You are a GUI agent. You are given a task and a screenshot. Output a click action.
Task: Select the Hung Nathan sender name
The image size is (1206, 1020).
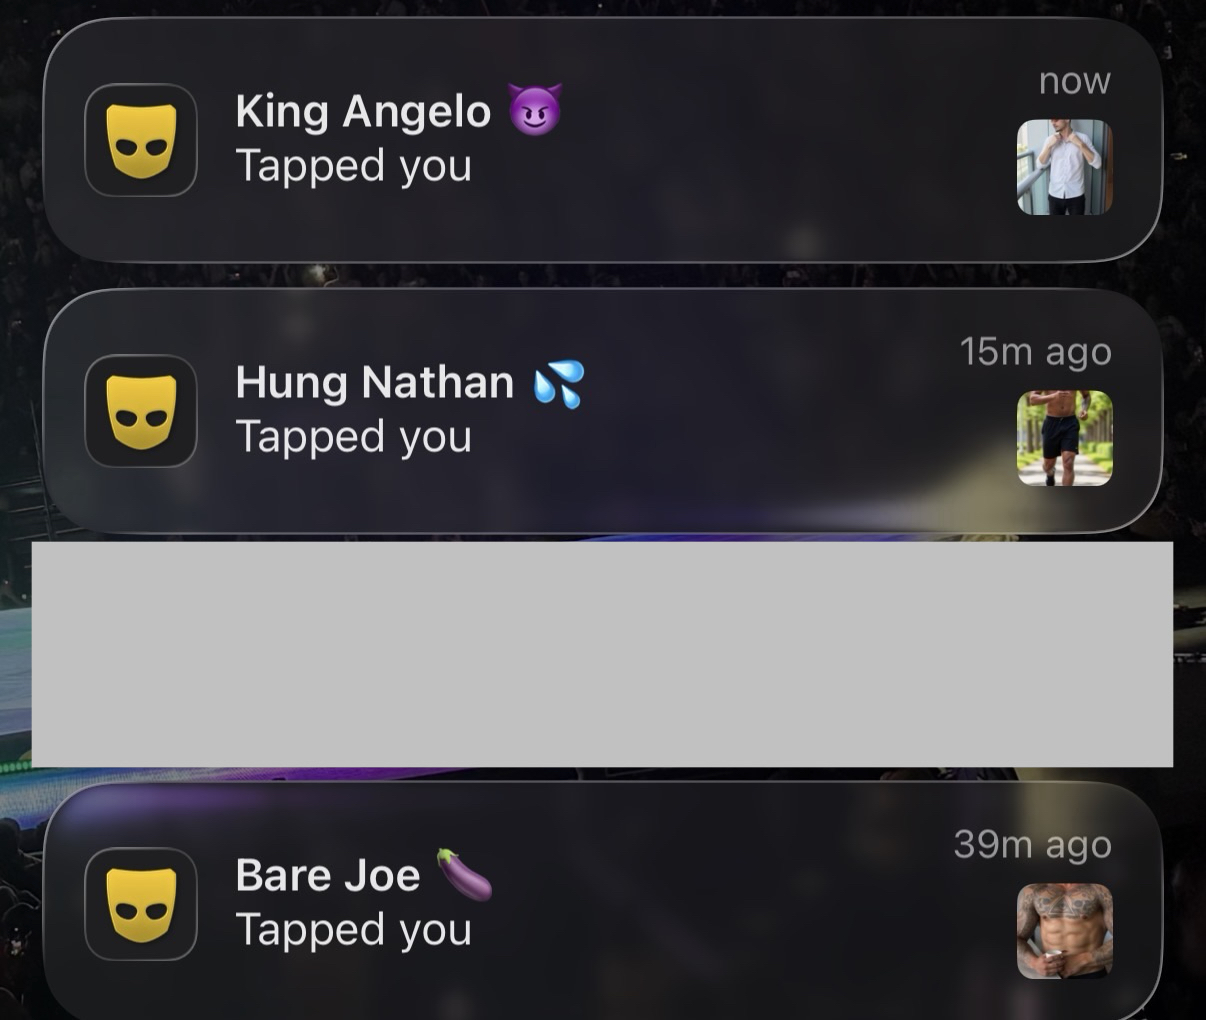[375, 382]
